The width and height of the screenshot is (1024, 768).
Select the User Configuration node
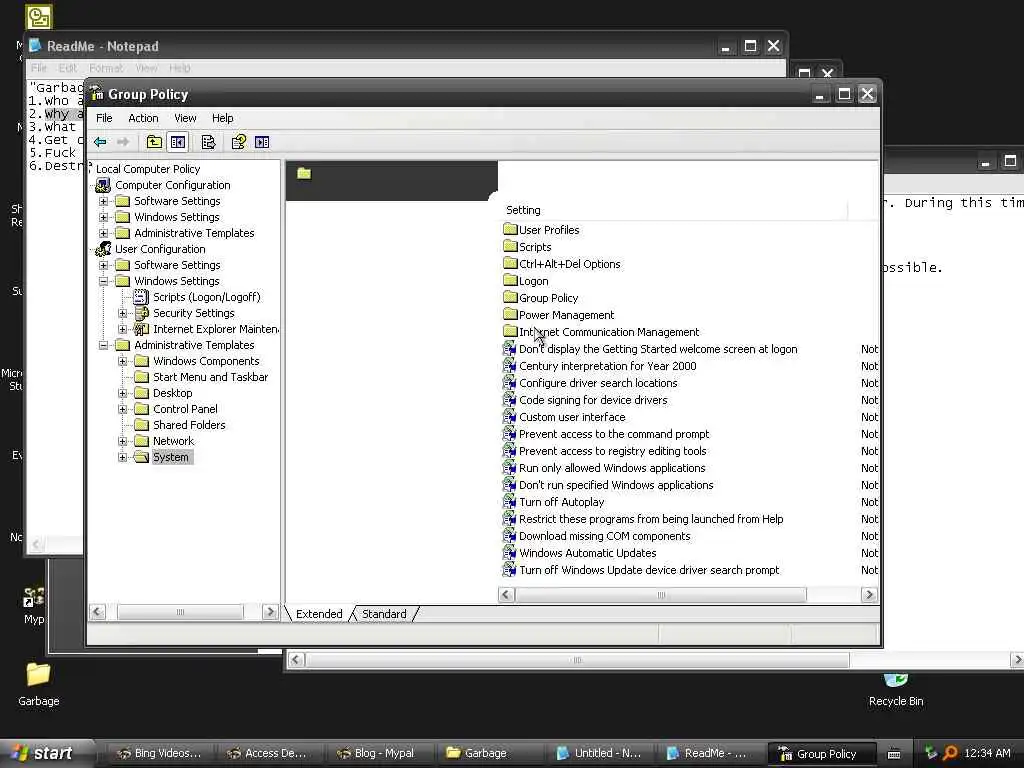pyautogui.click(x=160, y=249)
